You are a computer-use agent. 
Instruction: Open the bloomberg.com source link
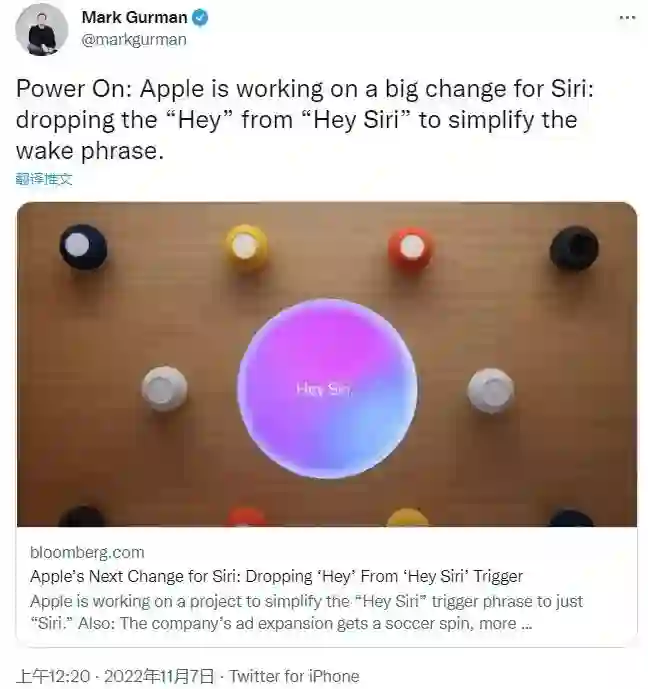point(87,552)
